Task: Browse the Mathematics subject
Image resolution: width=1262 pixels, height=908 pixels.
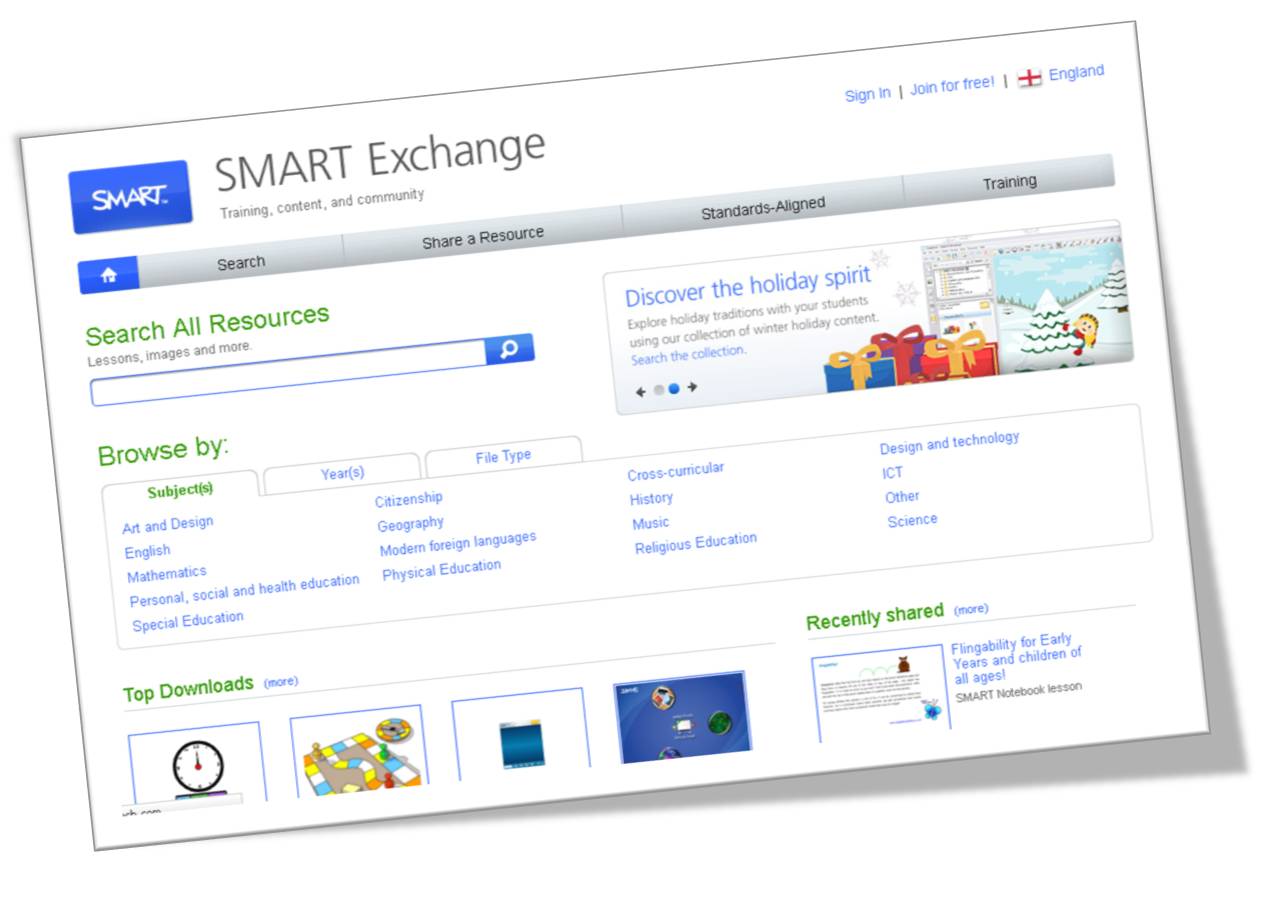Action: (x=167, y=575)
